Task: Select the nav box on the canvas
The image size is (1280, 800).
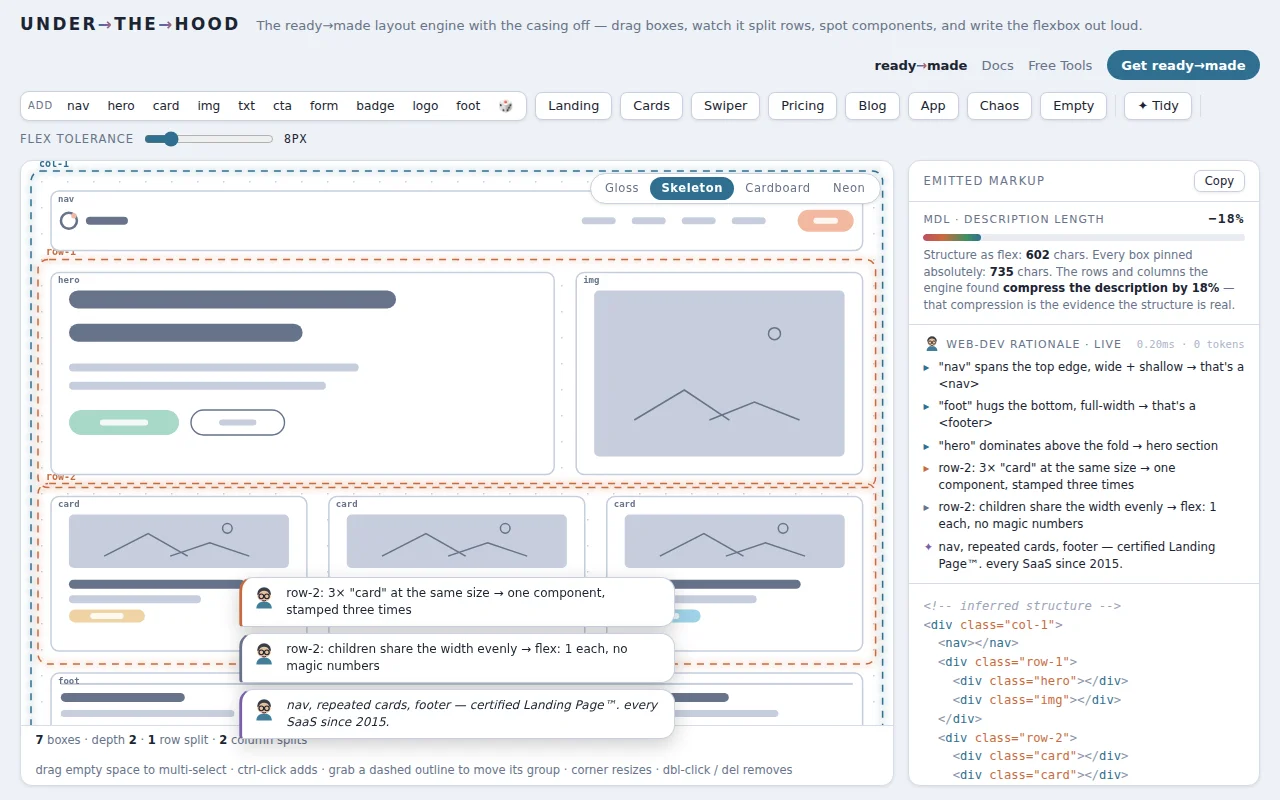Action: (x=456, y=221)
